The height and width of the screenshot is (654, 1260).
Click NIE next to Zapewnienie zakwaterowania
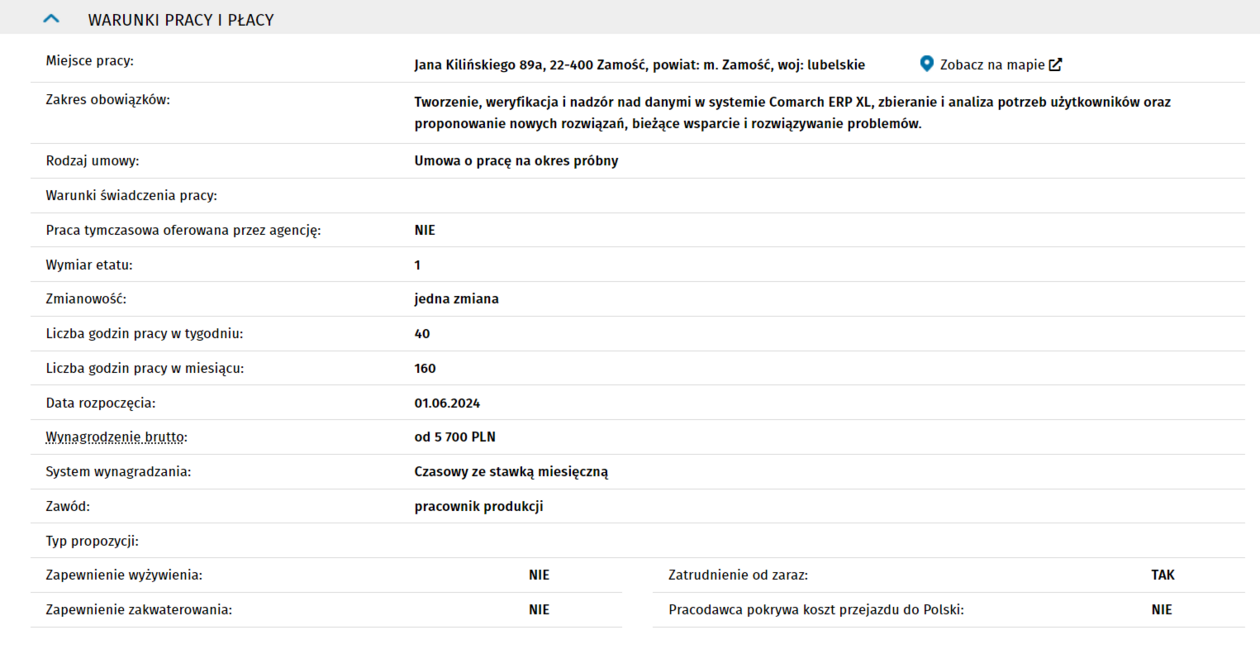[539, 610]
